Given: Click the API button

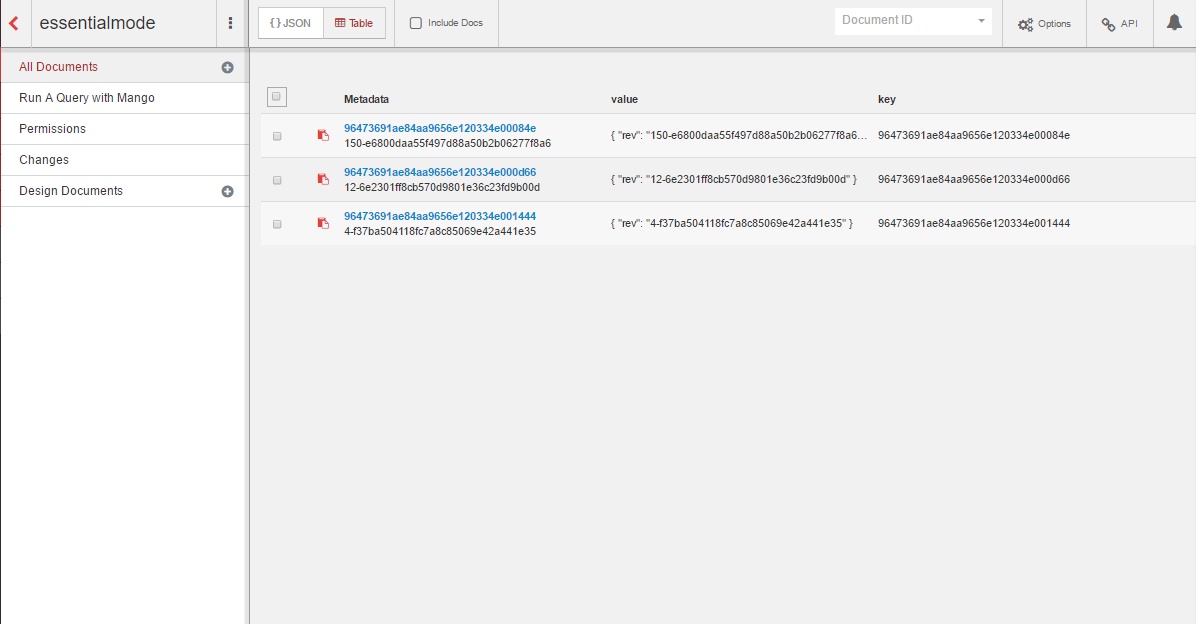Looking at the screenshot, I should click(x=1120, y=24).
